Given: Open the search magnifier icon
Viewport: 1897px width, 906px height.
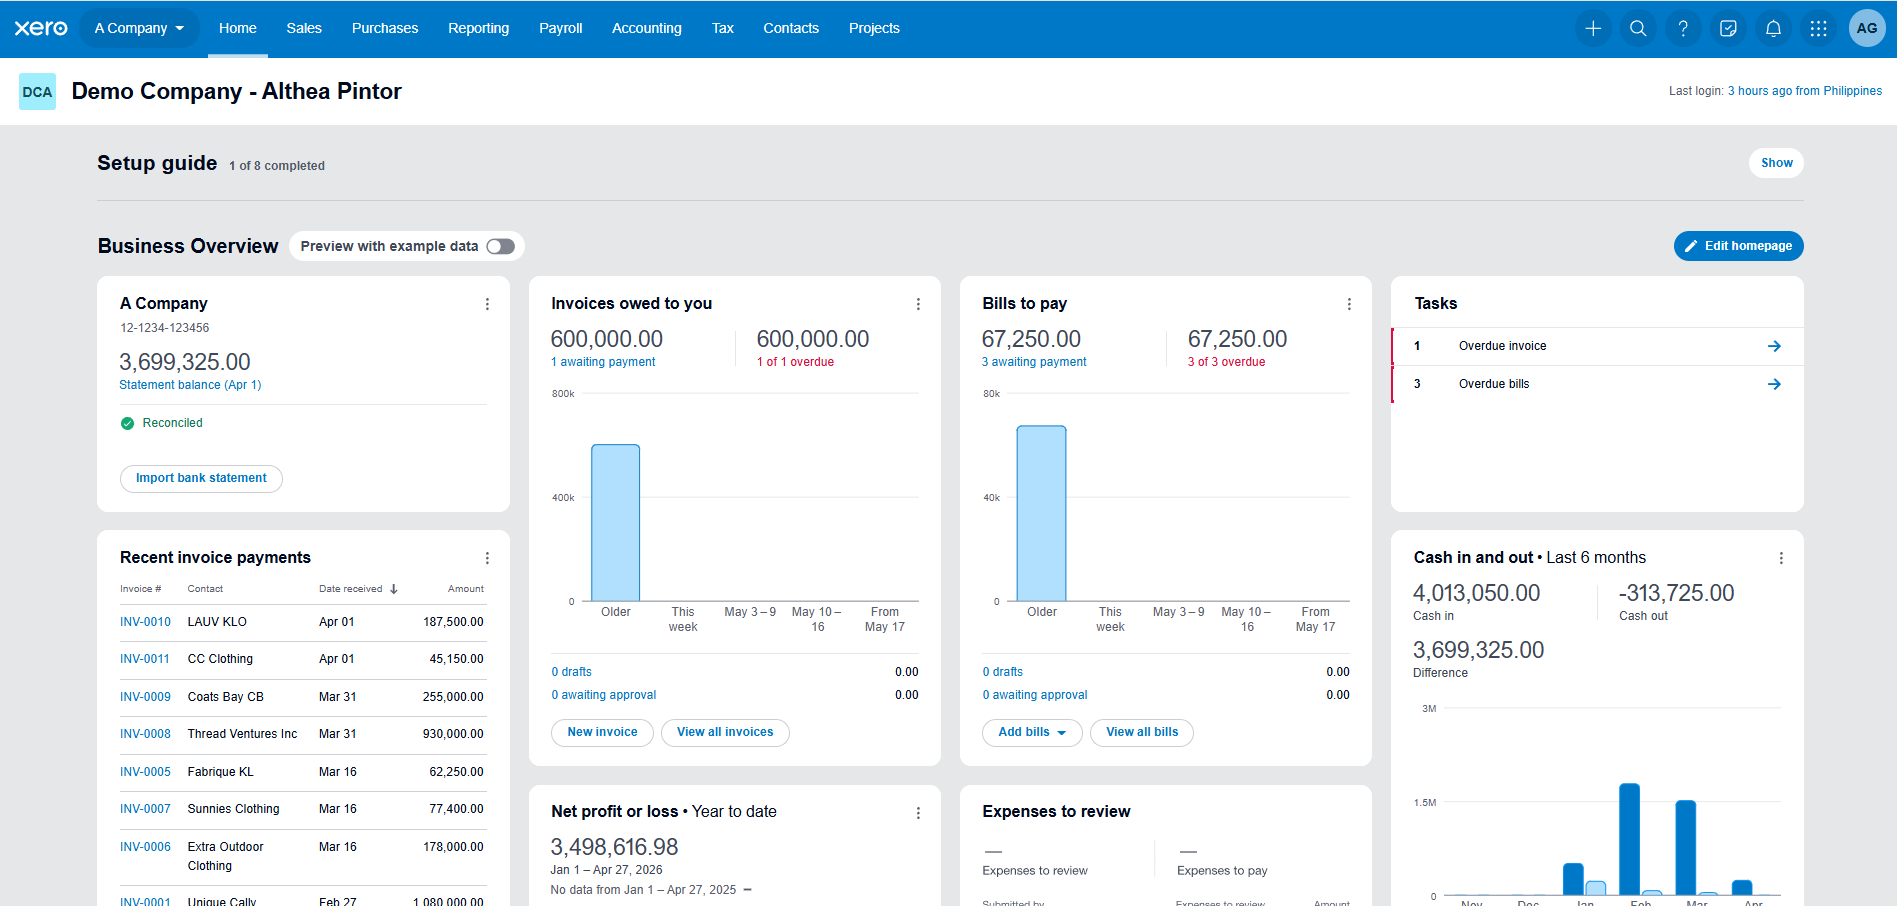Looking at the screenshot, I should point(1638,28).
